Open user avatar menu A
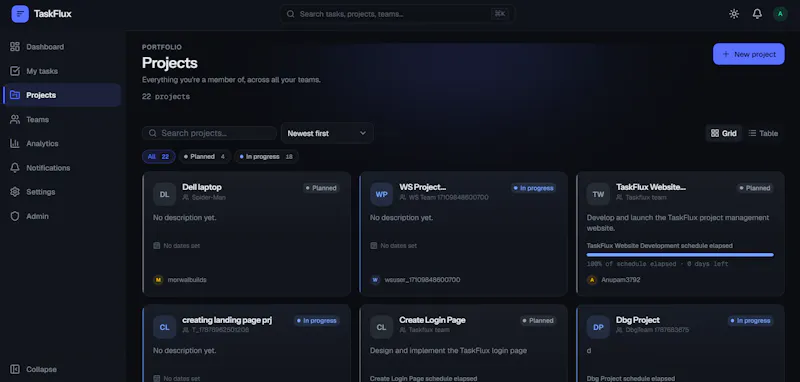This screenshot has height=382, width=800. (780, 14)
